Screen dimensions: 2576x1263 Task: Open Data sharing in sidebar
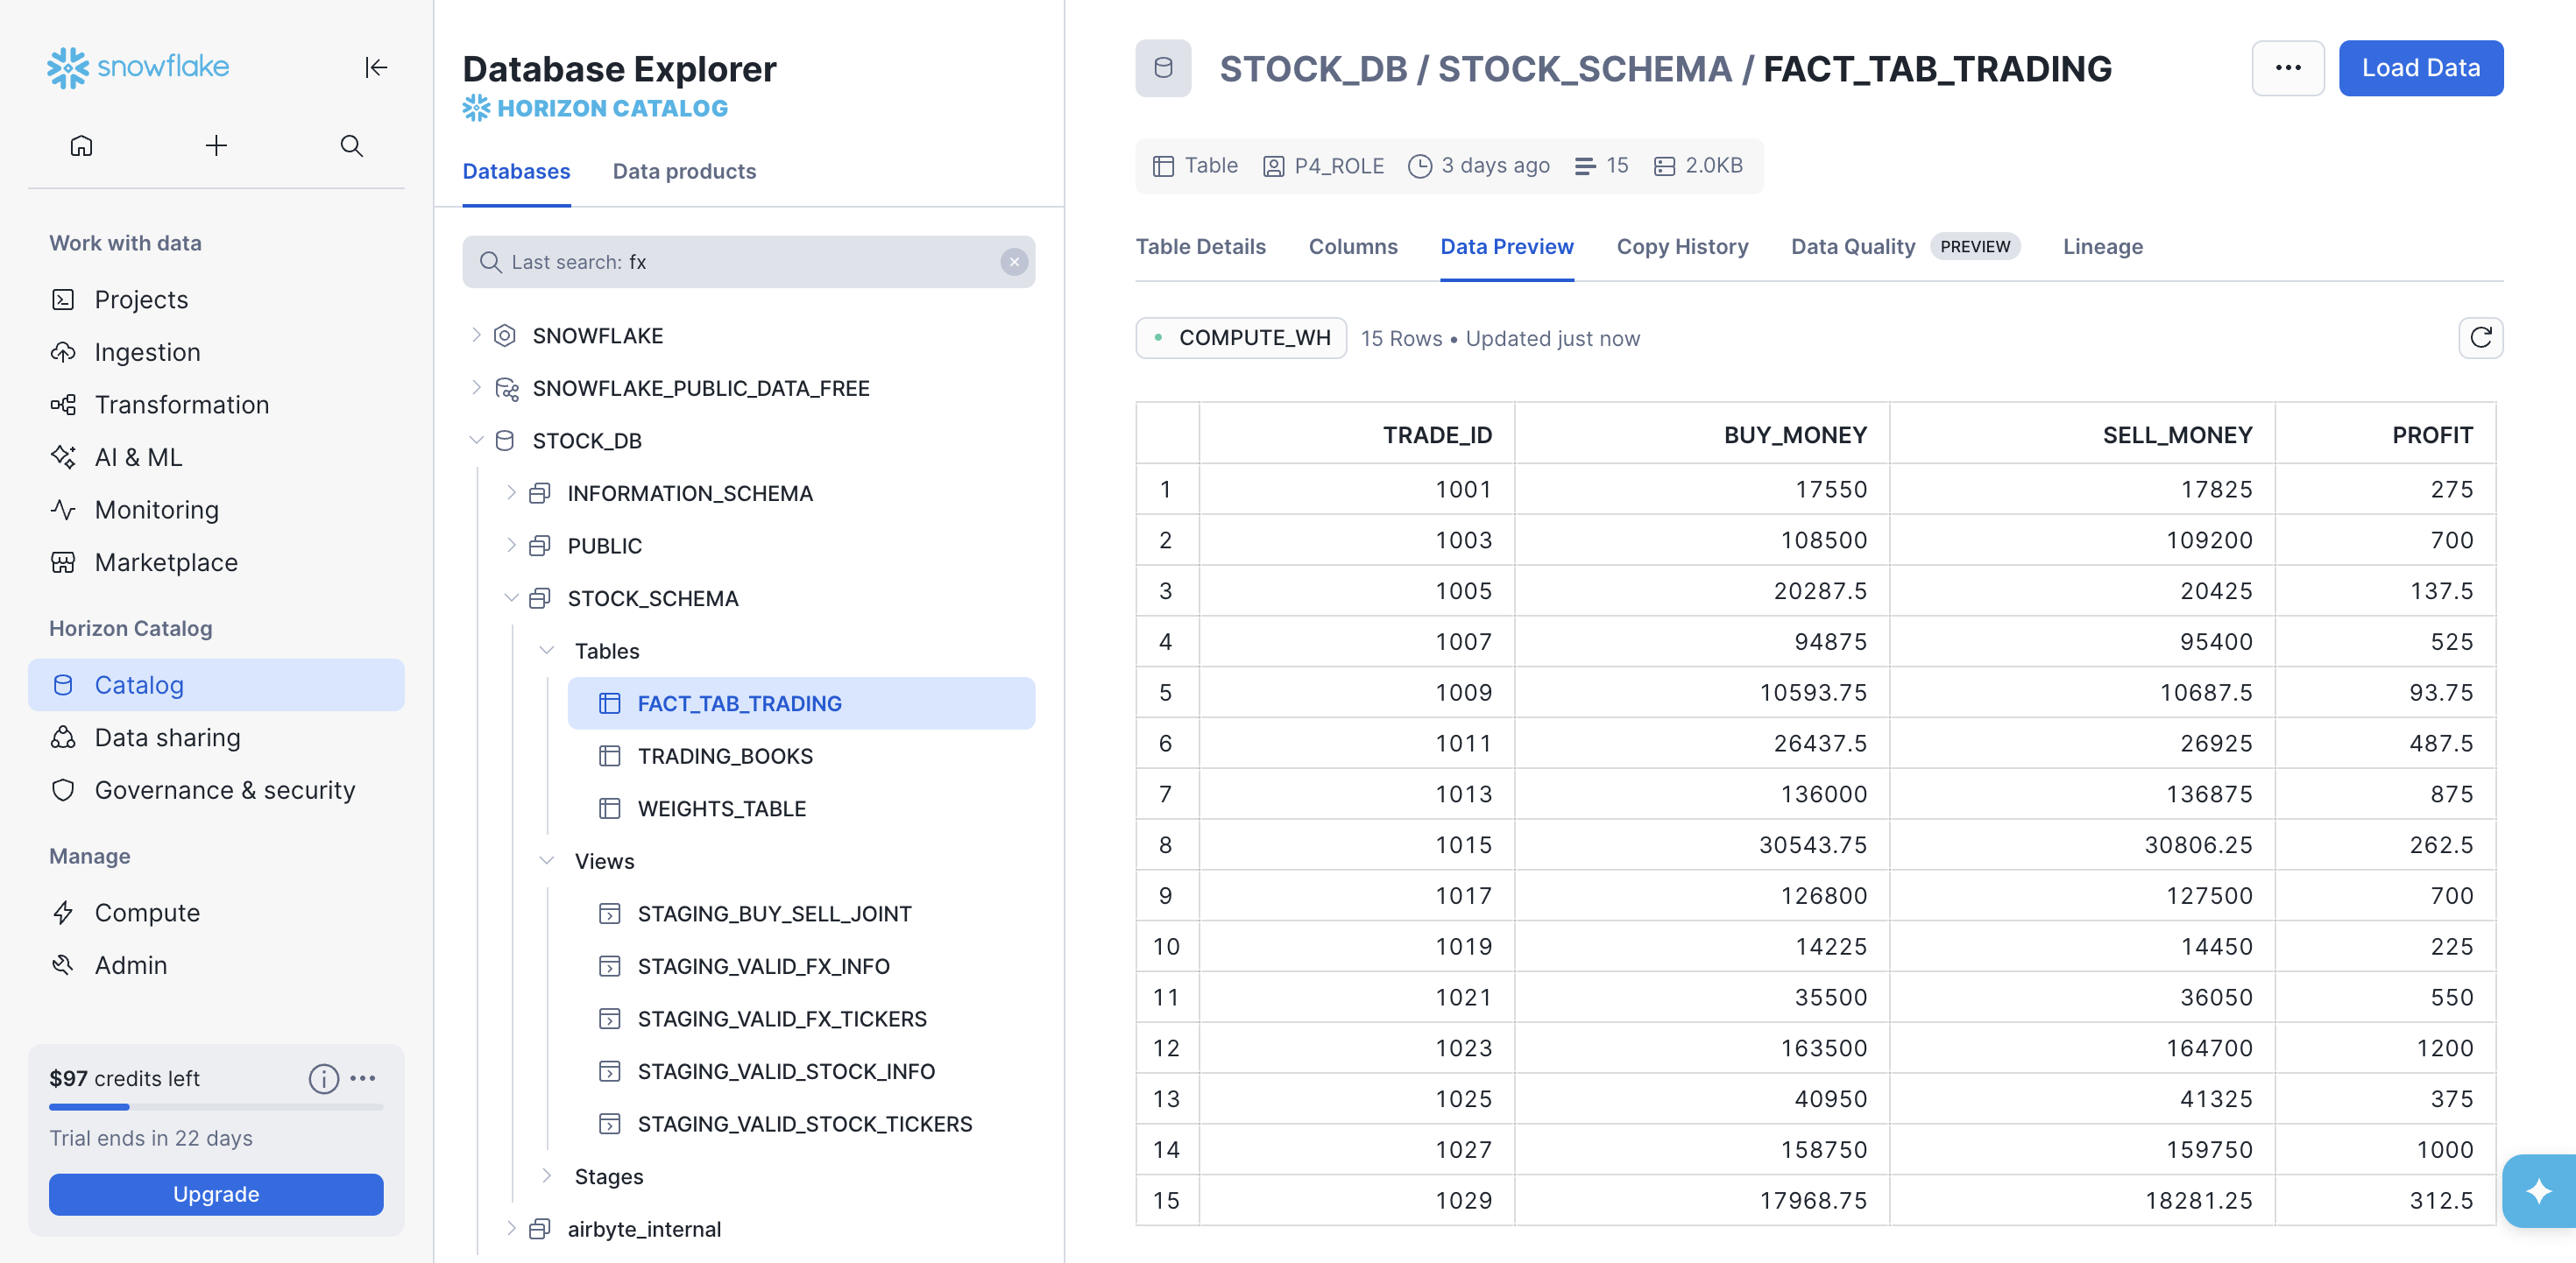(216, 737)
